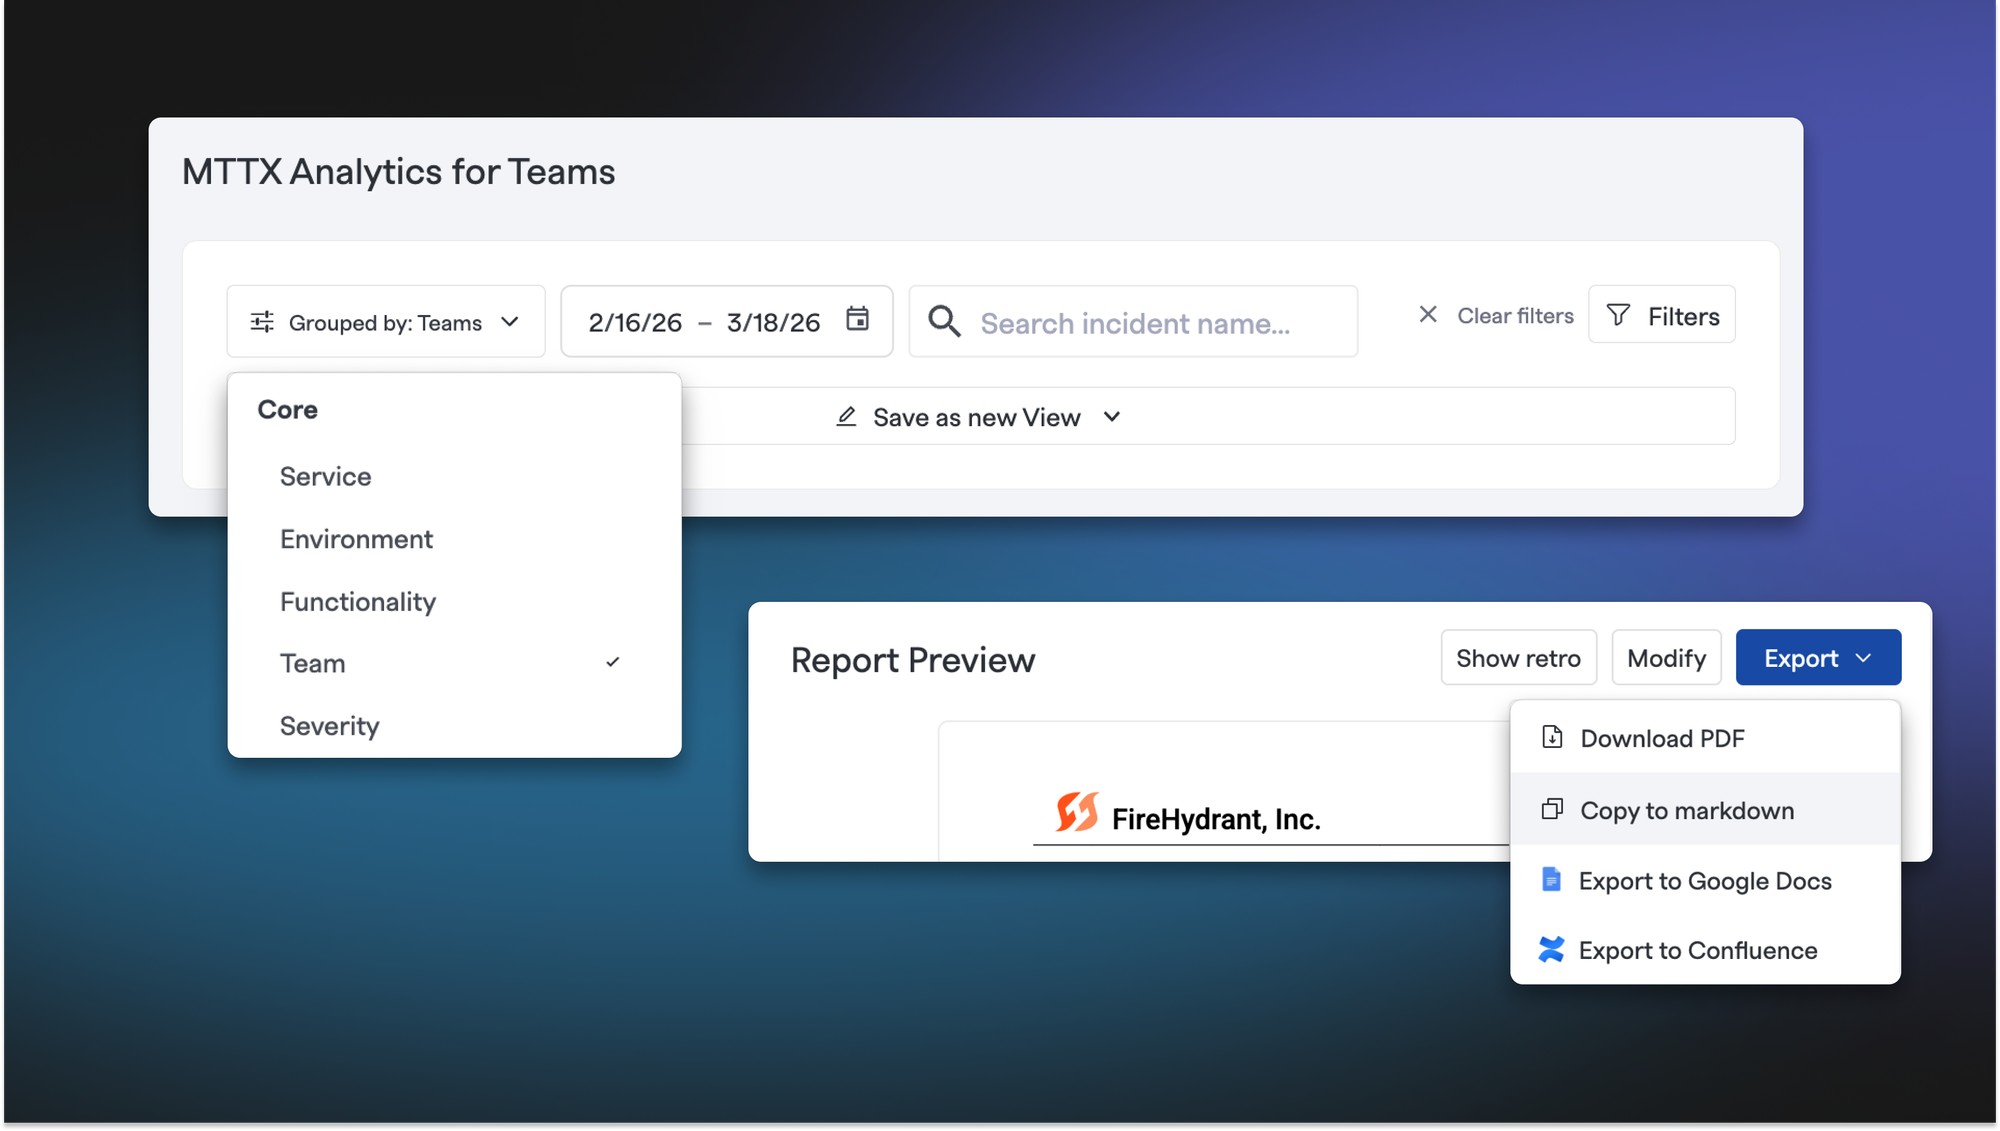Click the Confluence logo icon

[1551, 949]
